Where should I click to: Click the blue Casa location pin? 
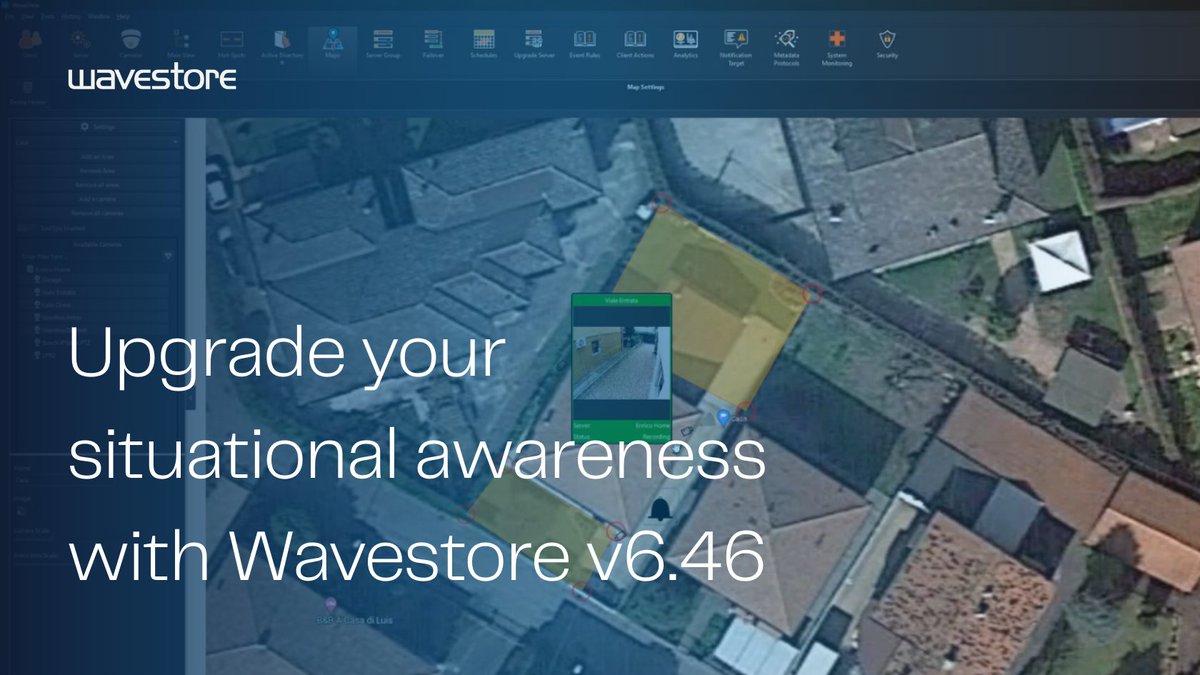pyautogui.click(x=723, y=416)
